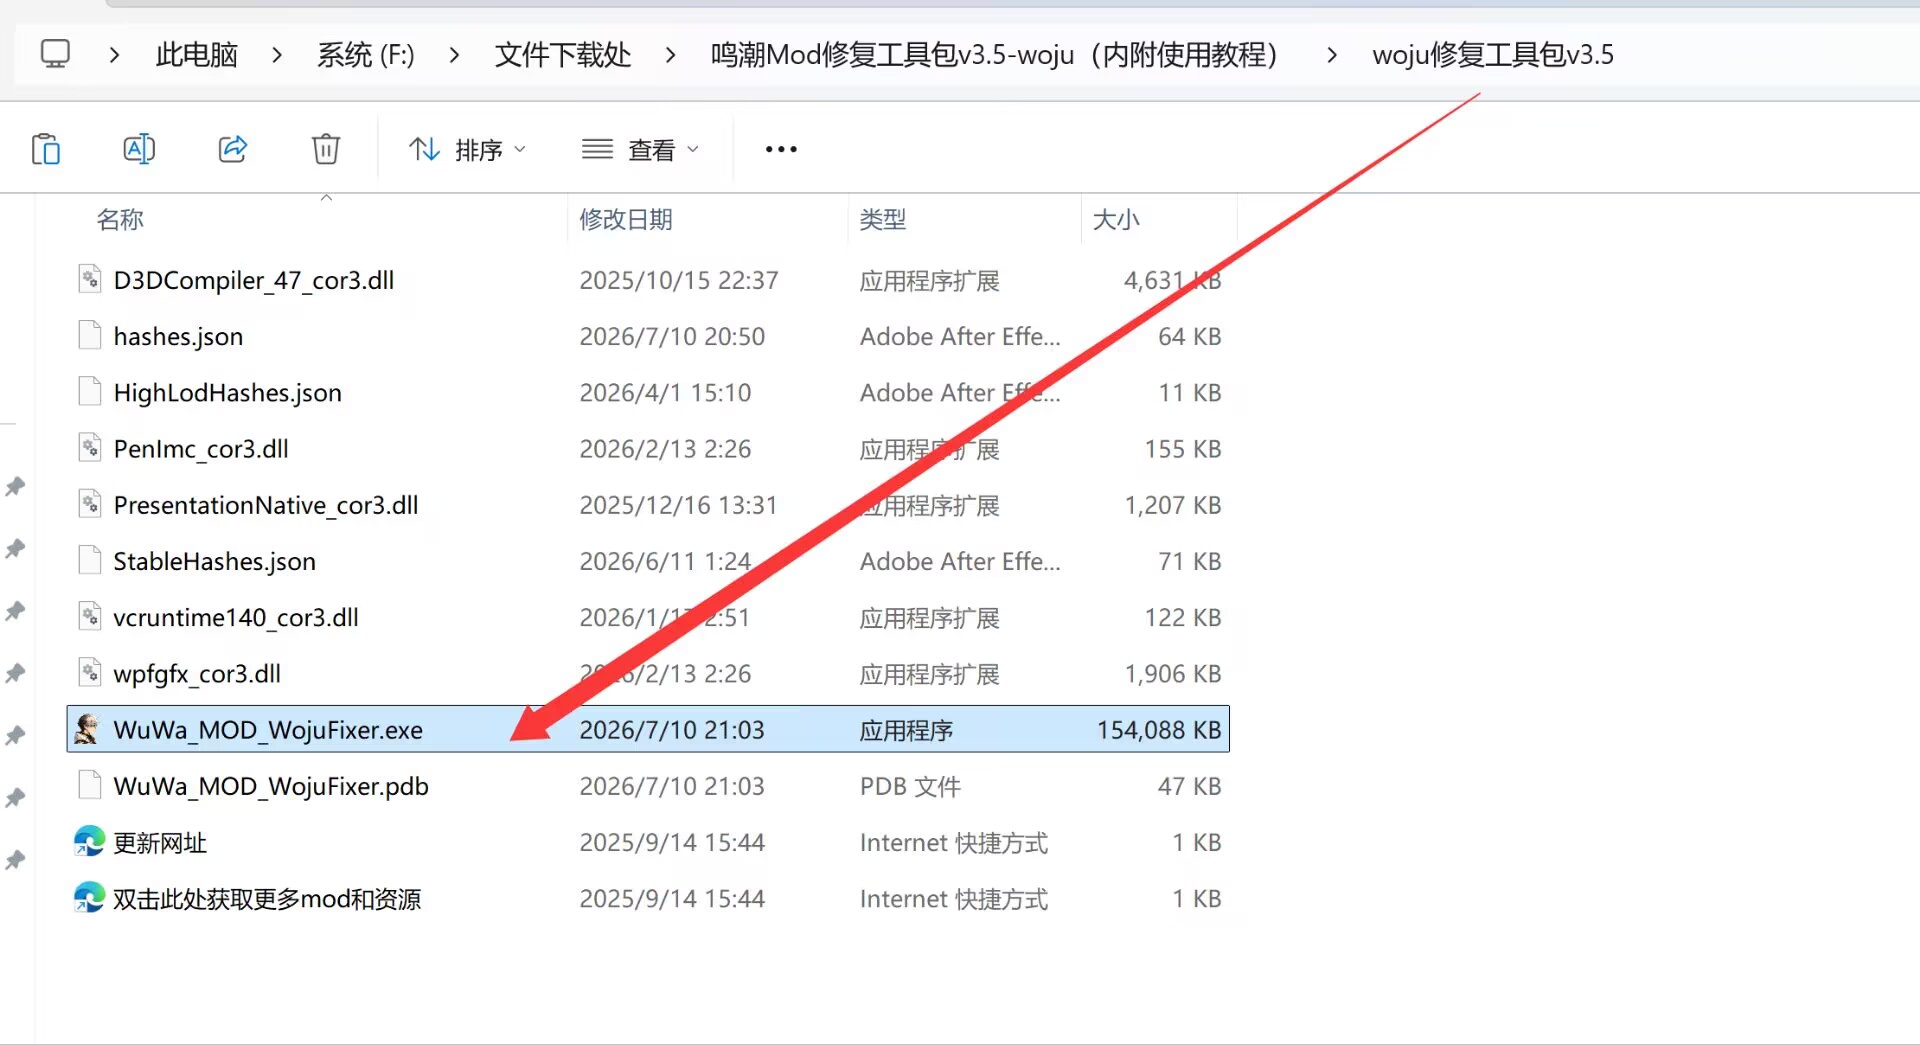Click the Delete trash icon
This screenshot has width=1920, height=1045.
326,149
